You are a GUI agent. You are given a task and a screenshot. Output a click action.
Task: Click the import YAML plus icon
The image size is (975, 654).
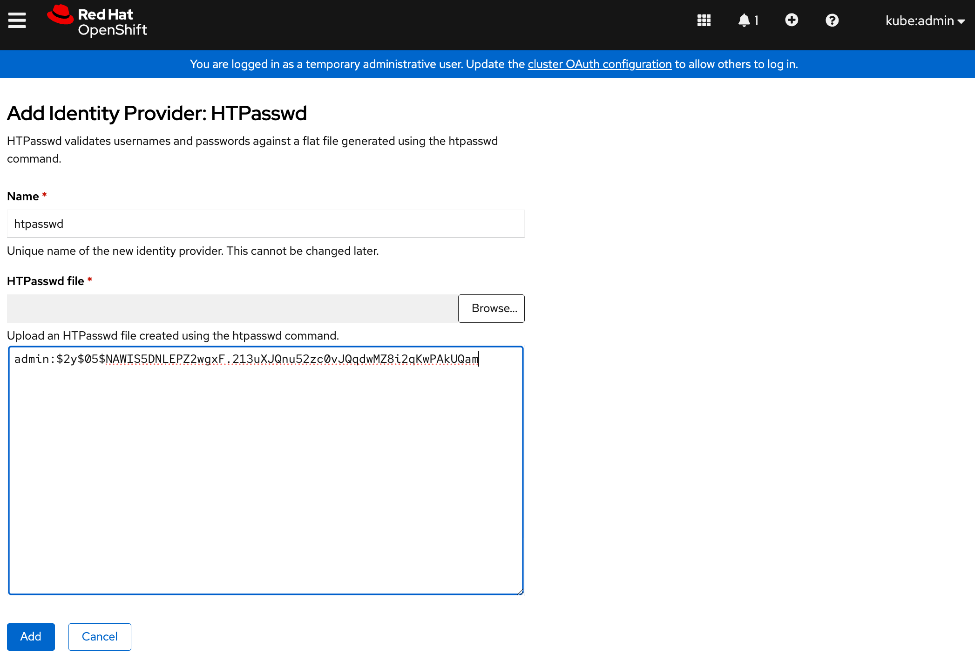tap(791, 20)
